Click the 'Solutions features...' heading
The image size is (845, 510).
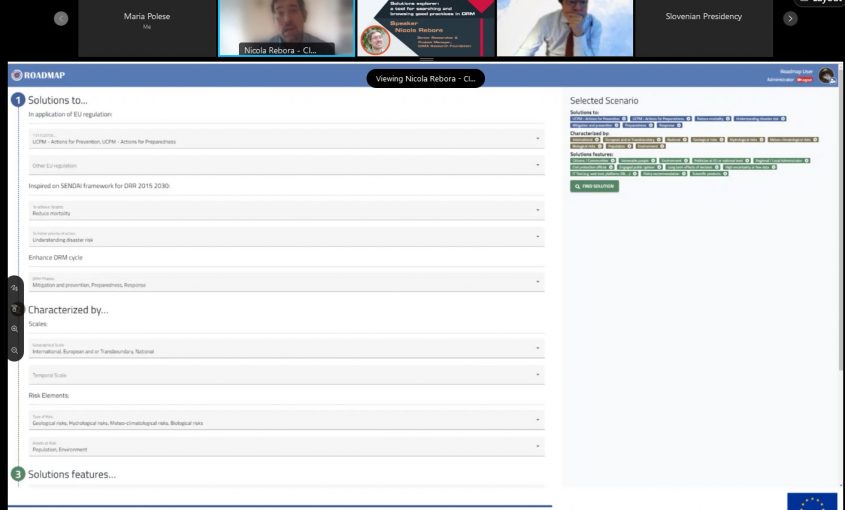coord(72,474)
